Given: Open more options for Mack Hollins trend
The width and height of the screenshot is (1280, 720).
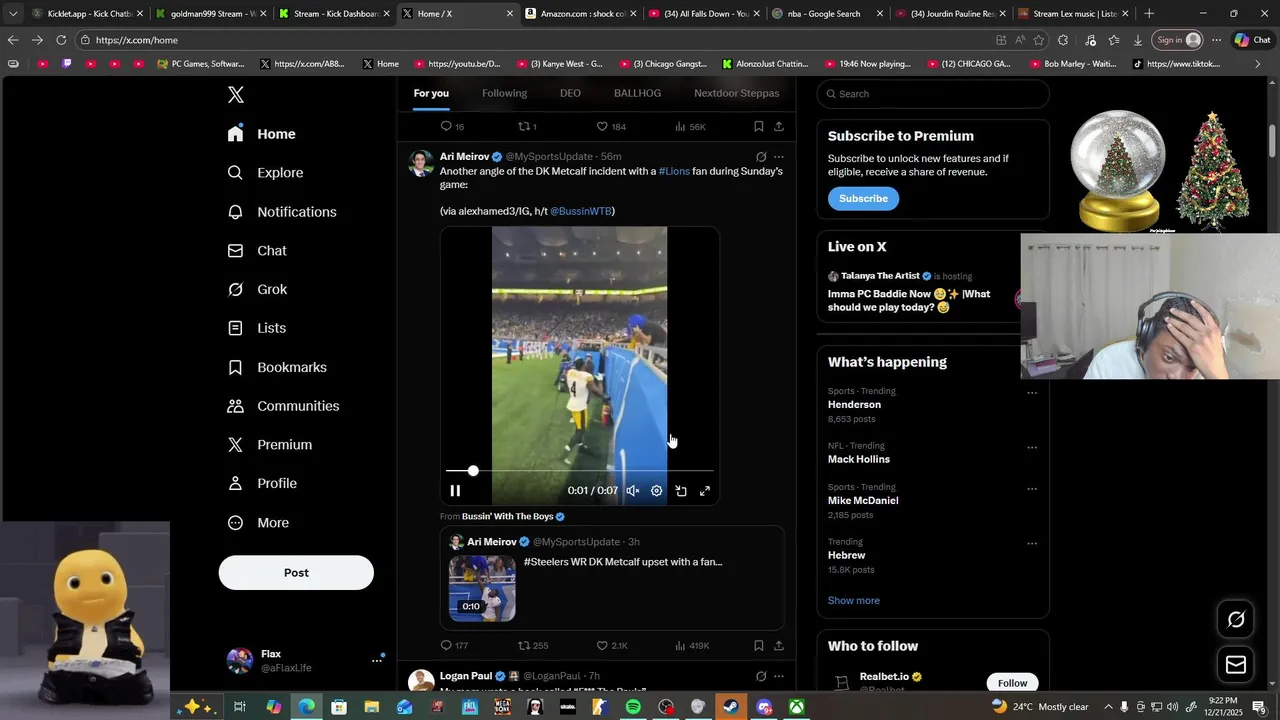Looking at the screenshot, I should (x=1032, y=447).
